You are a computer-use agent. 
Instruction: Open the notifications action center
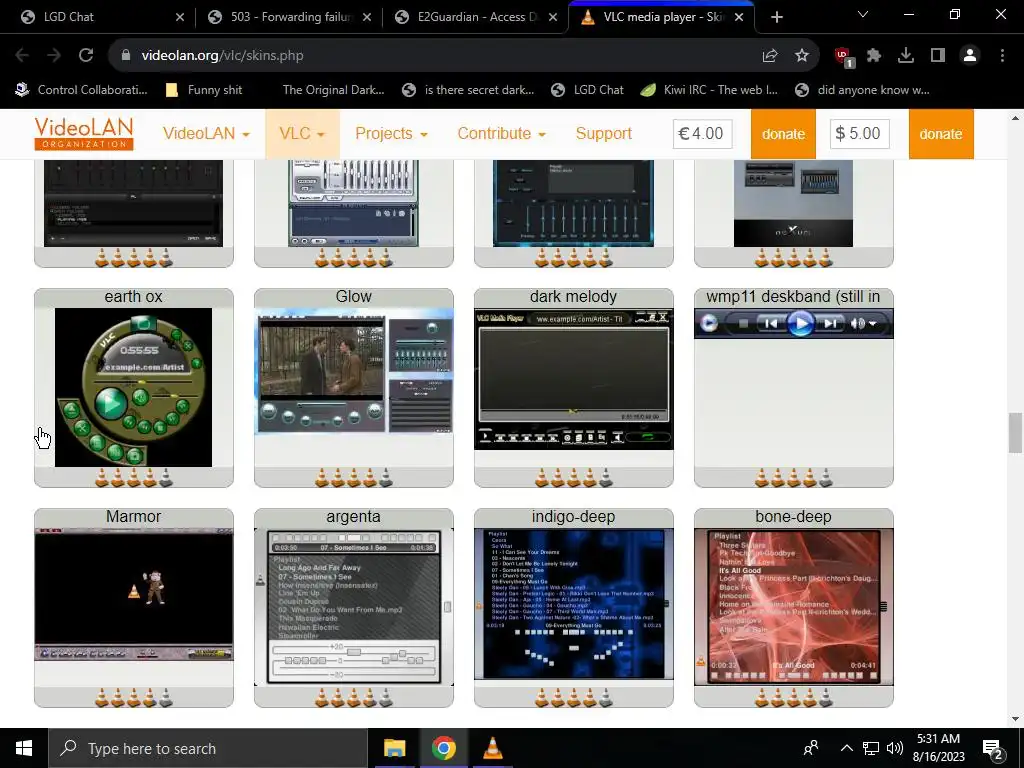click(x=993, y=749)
